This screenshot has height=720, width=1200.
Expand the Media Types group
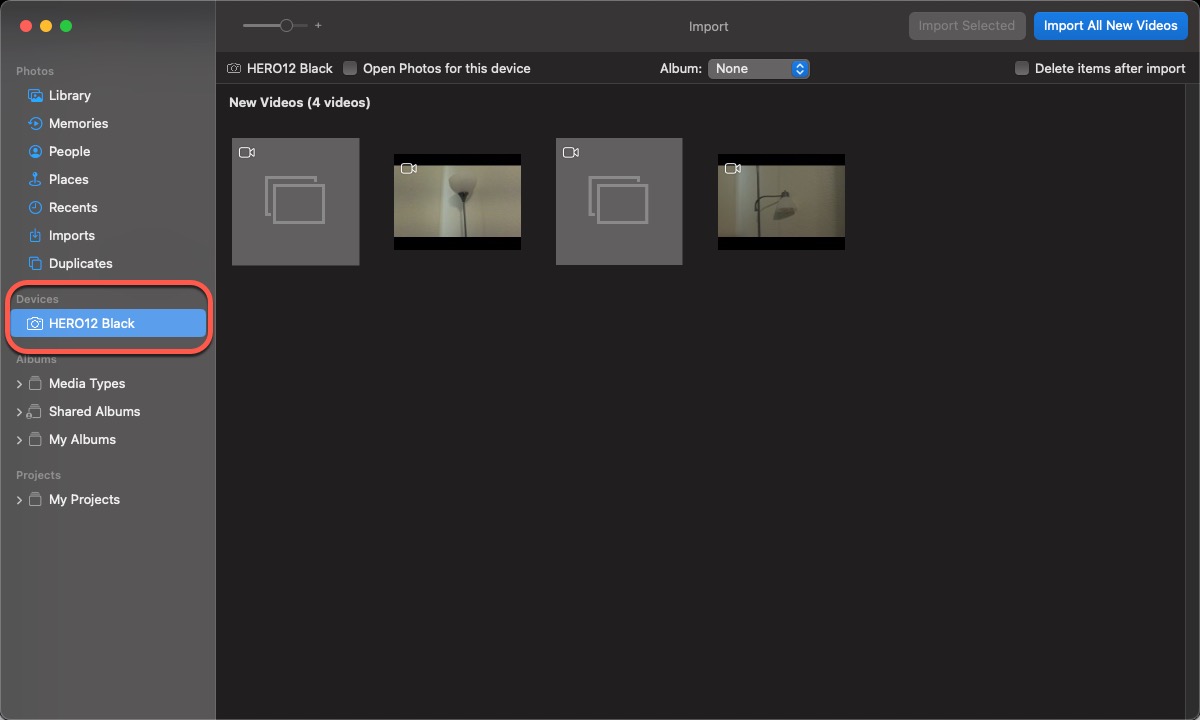point(19,384)
